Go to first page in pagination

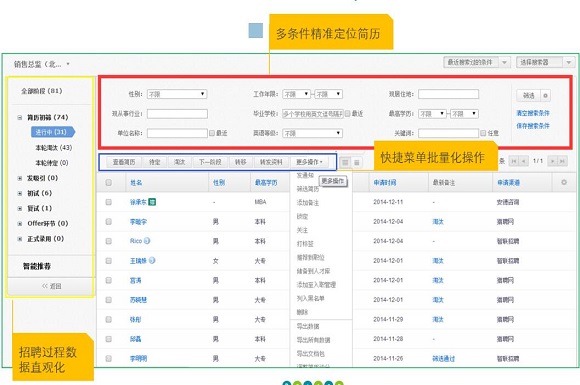pyautogui.click(x=514, y=161)
